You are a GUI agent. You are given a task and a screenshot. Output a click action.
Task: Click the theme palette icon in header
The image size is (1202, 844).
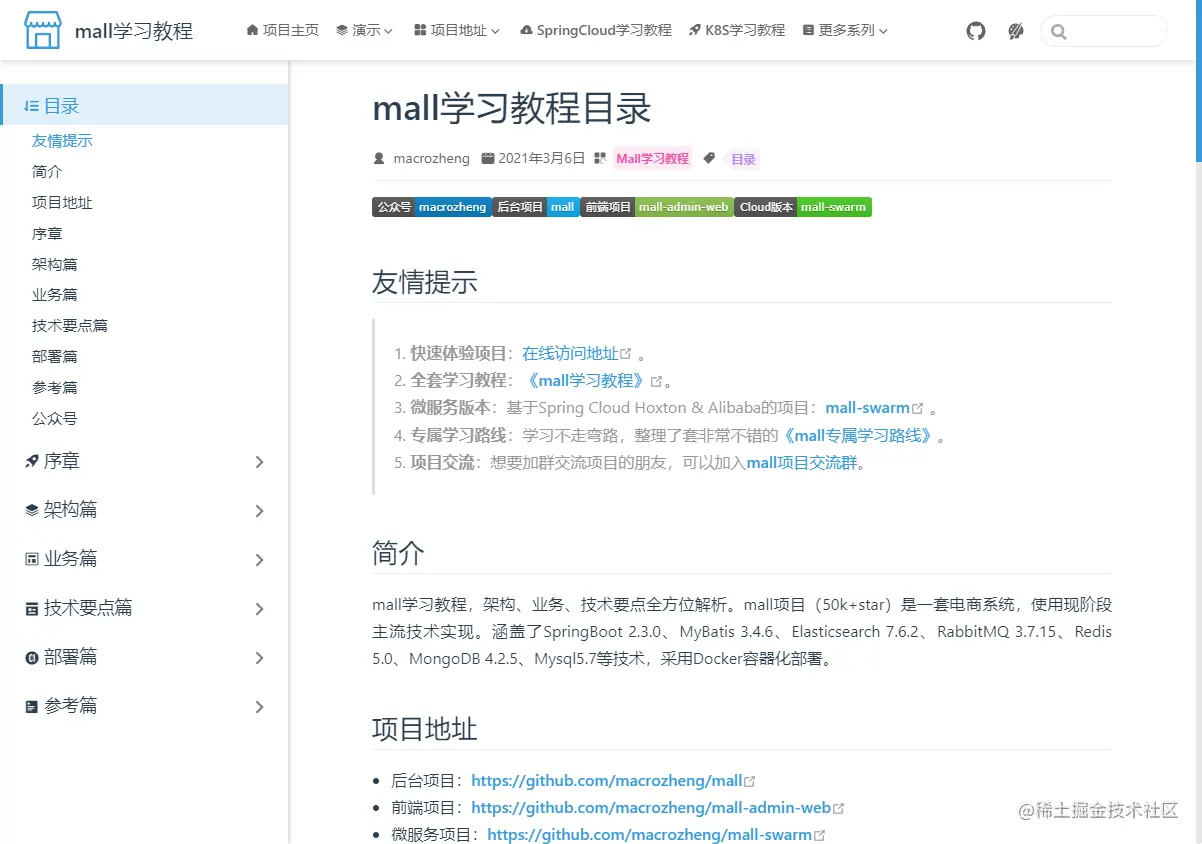pos(1016,31)
